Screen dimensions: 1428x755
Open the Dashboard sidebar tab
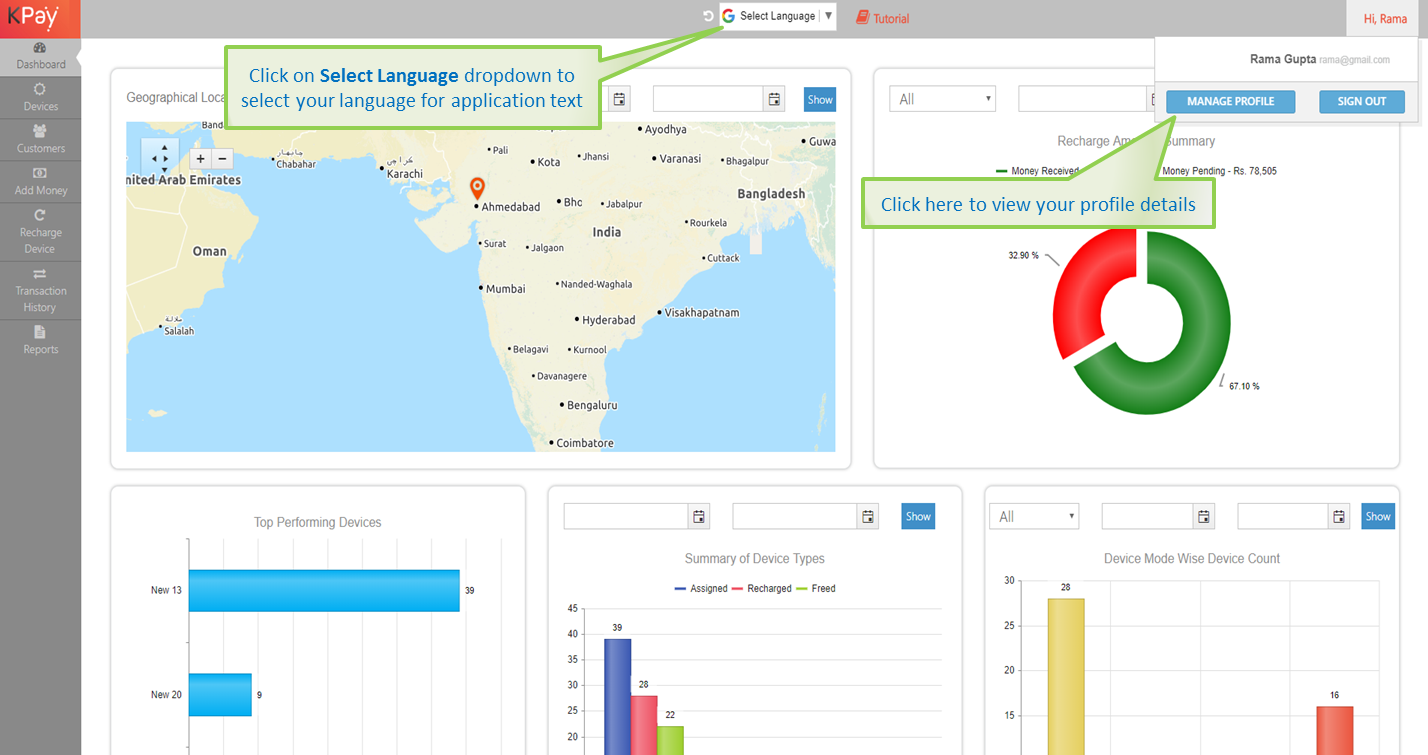pos(40,55)
